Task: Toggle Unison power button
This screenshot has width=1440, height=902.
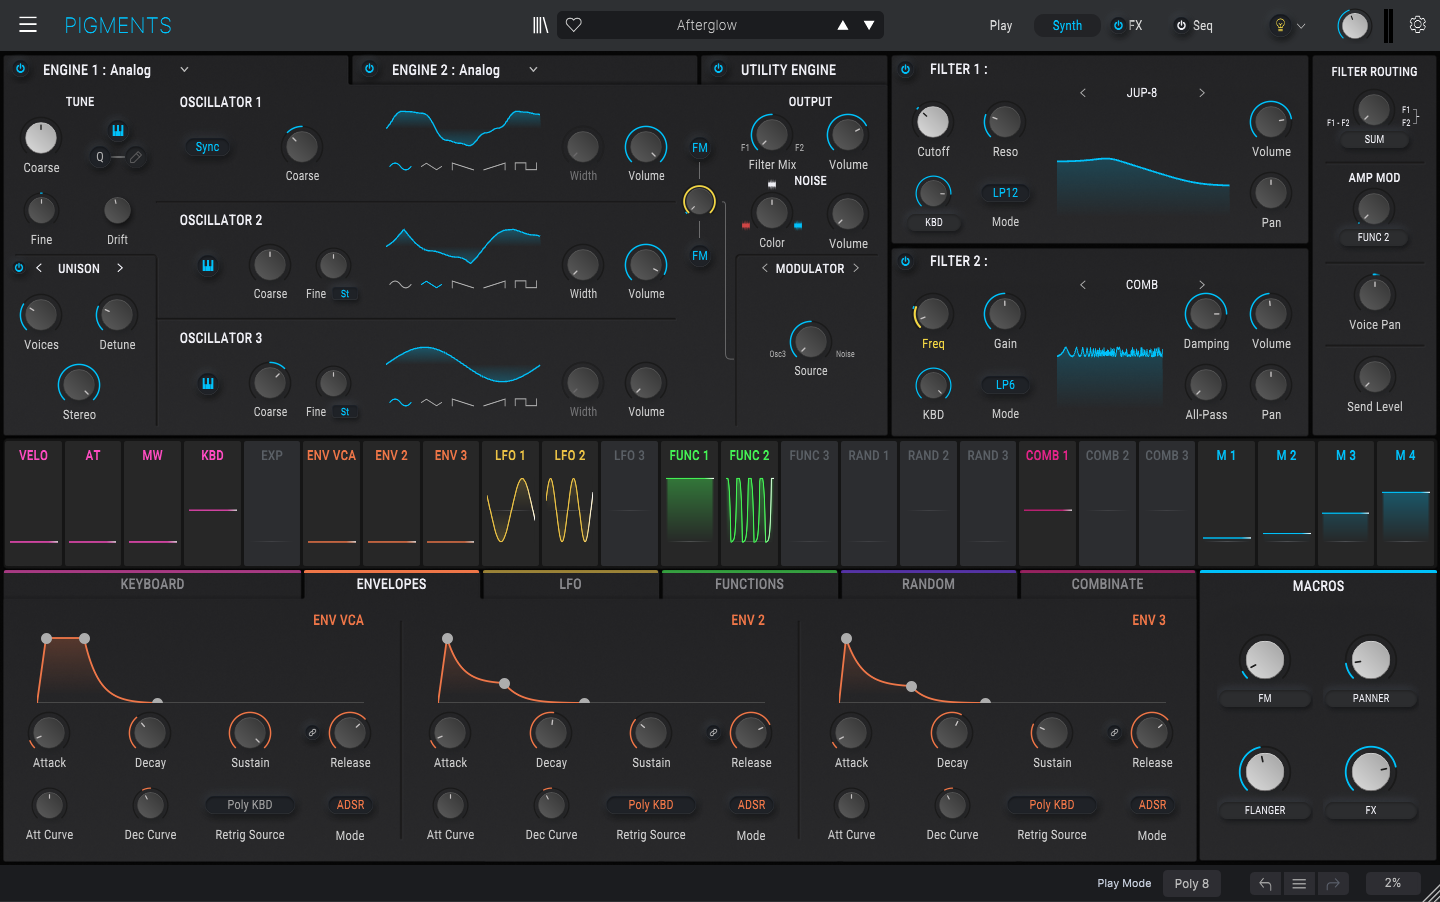Action: tap(18, 268)
